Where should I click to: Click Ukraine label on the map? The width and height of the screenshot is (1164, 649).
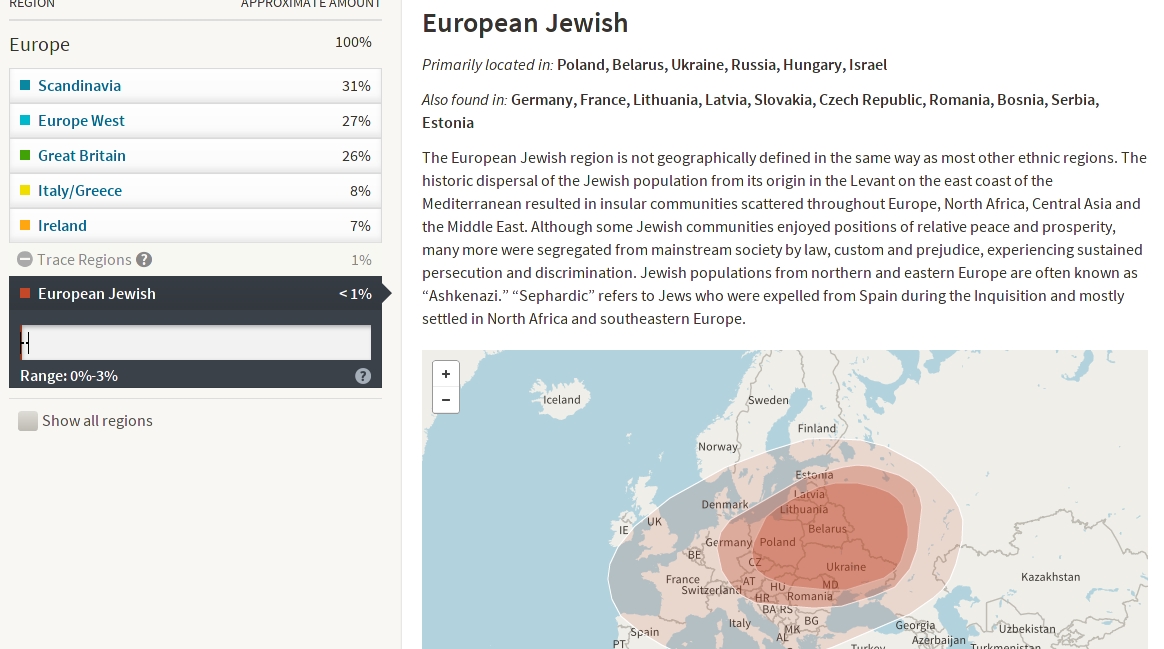click(846, 567)
